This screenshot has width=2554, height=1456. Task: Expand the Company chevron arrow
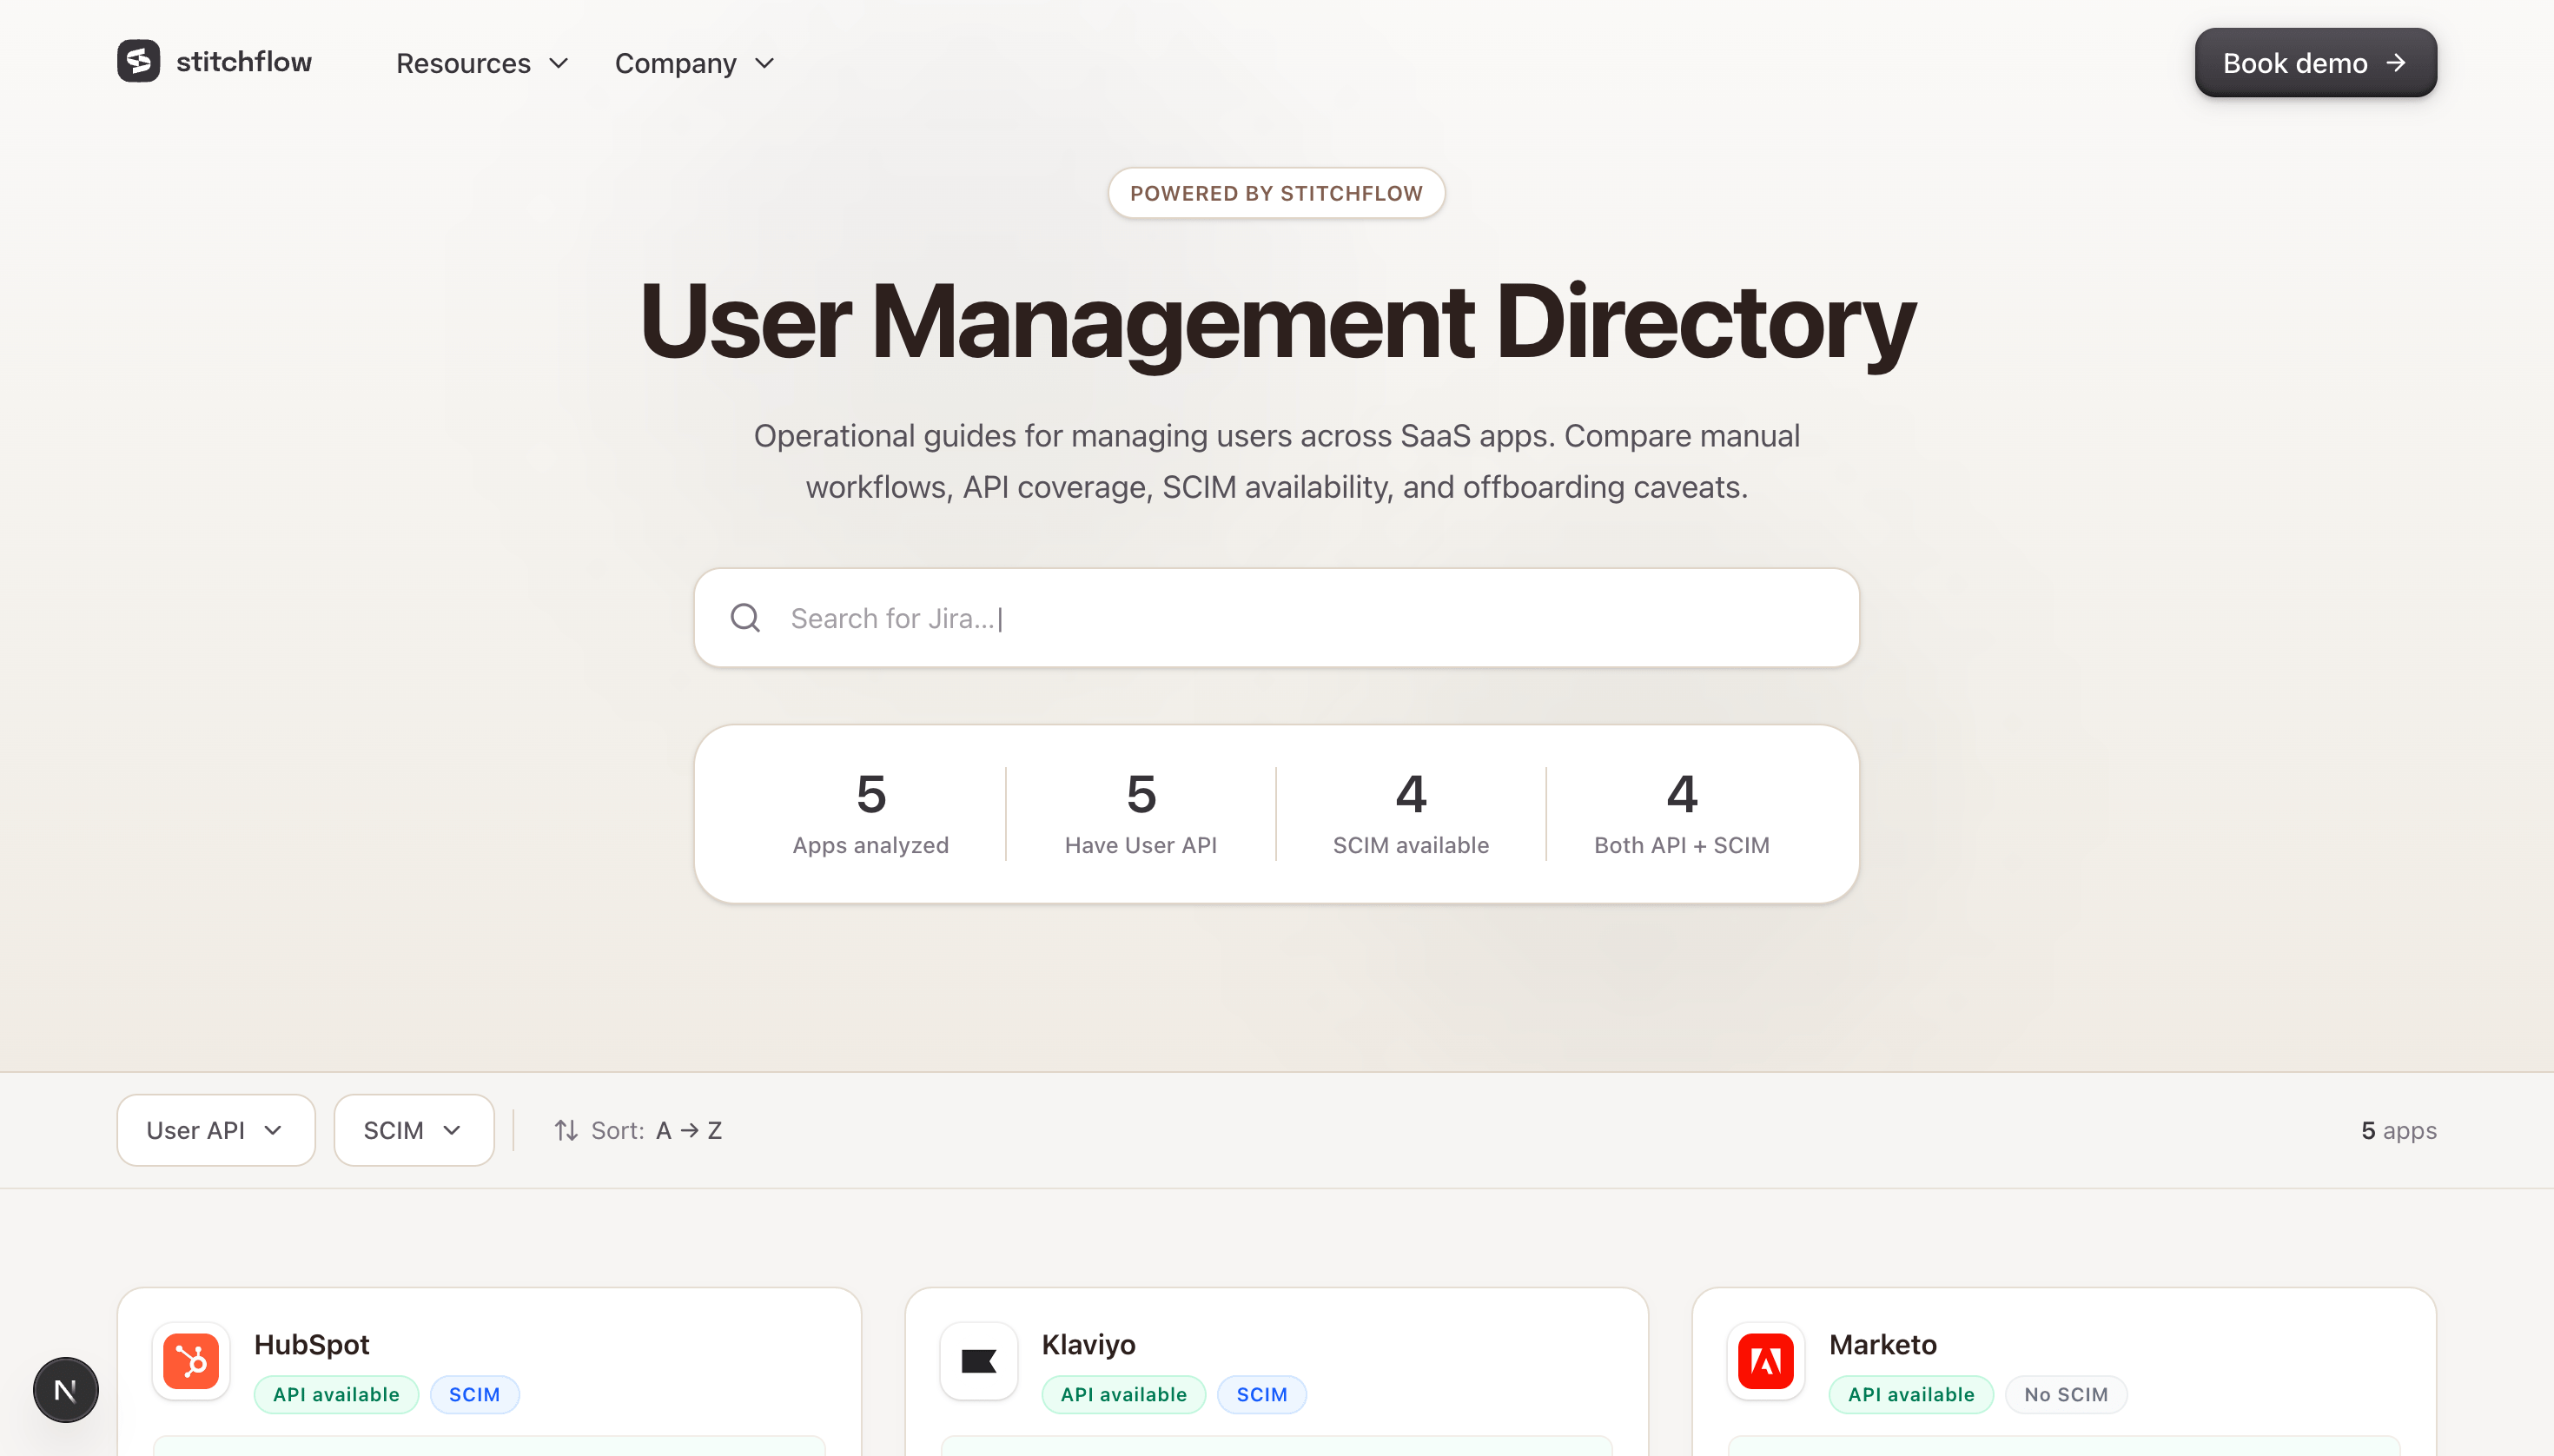pos(765,63)
